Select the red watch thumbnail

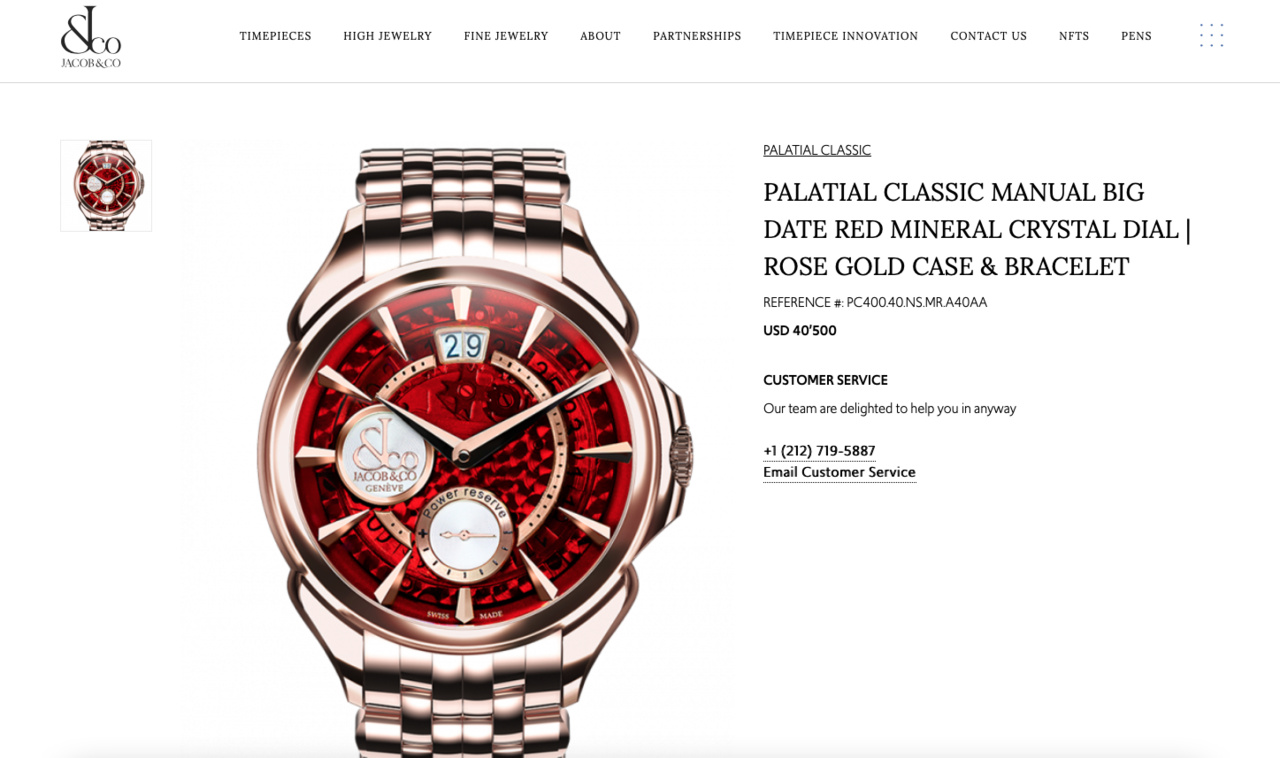[106, 186]
